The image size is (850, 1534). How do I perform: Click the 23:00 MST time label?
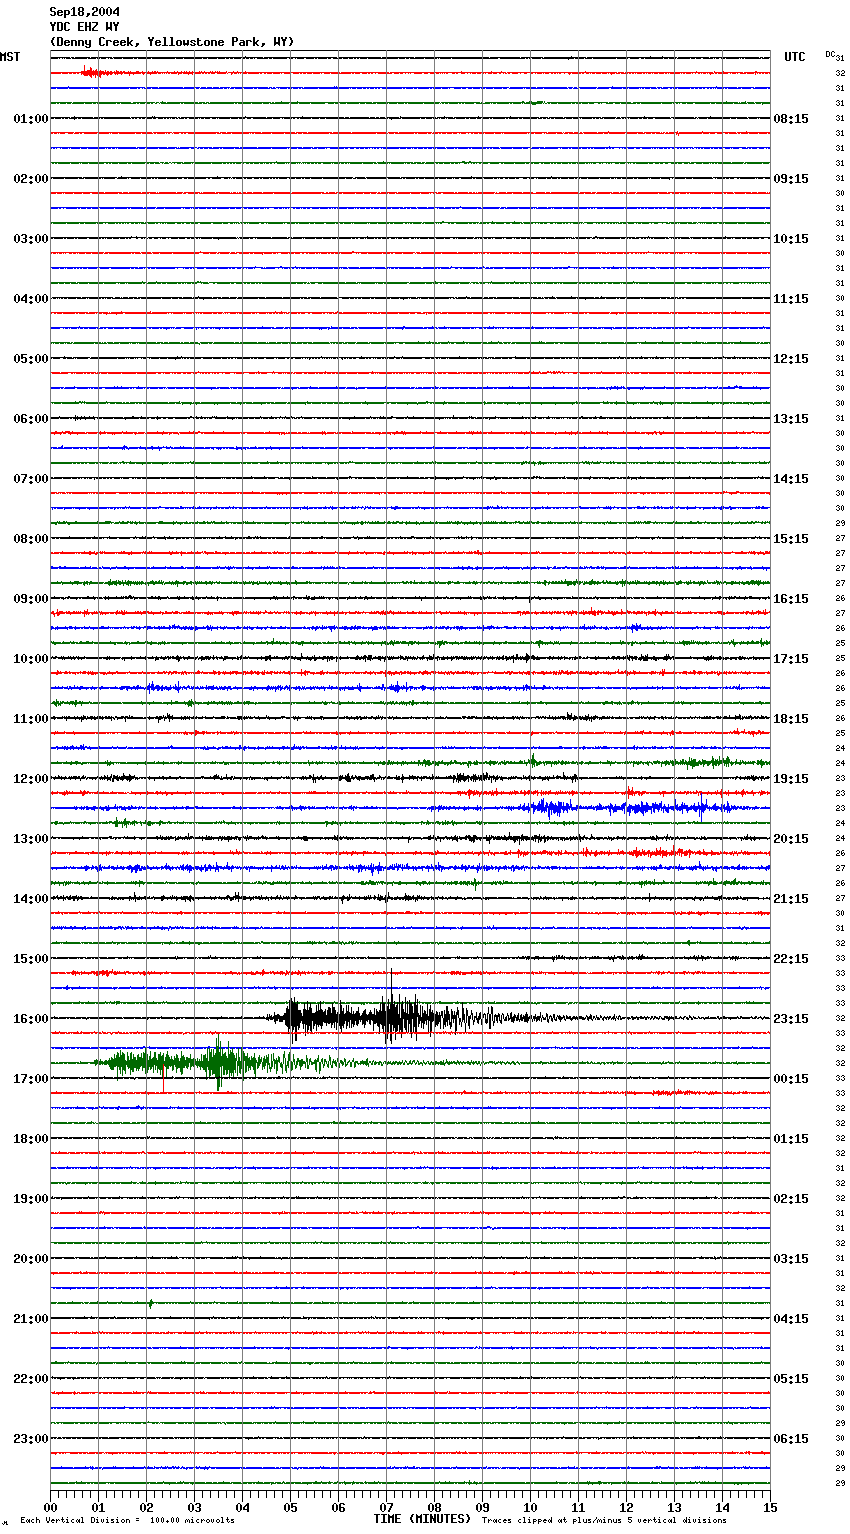(x=30, y=1439)
